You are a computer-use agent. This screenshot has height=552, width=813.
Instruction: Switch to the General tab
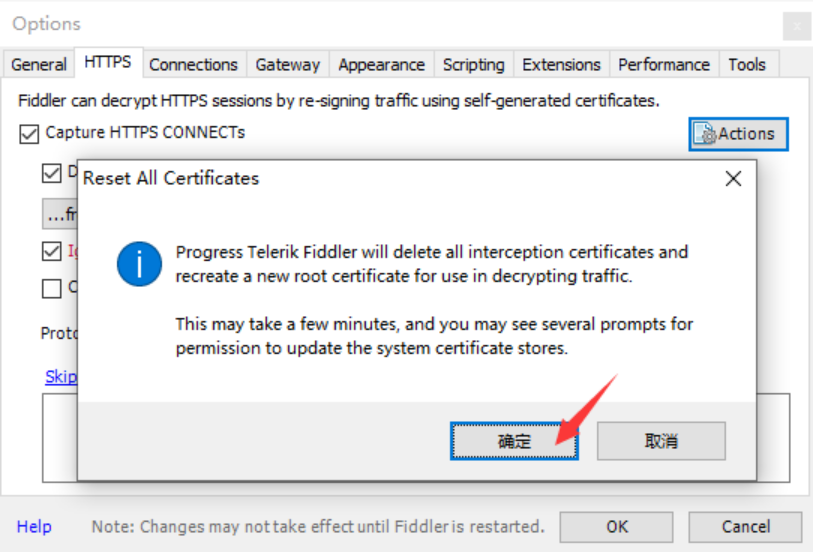click(x=39, y=64)
